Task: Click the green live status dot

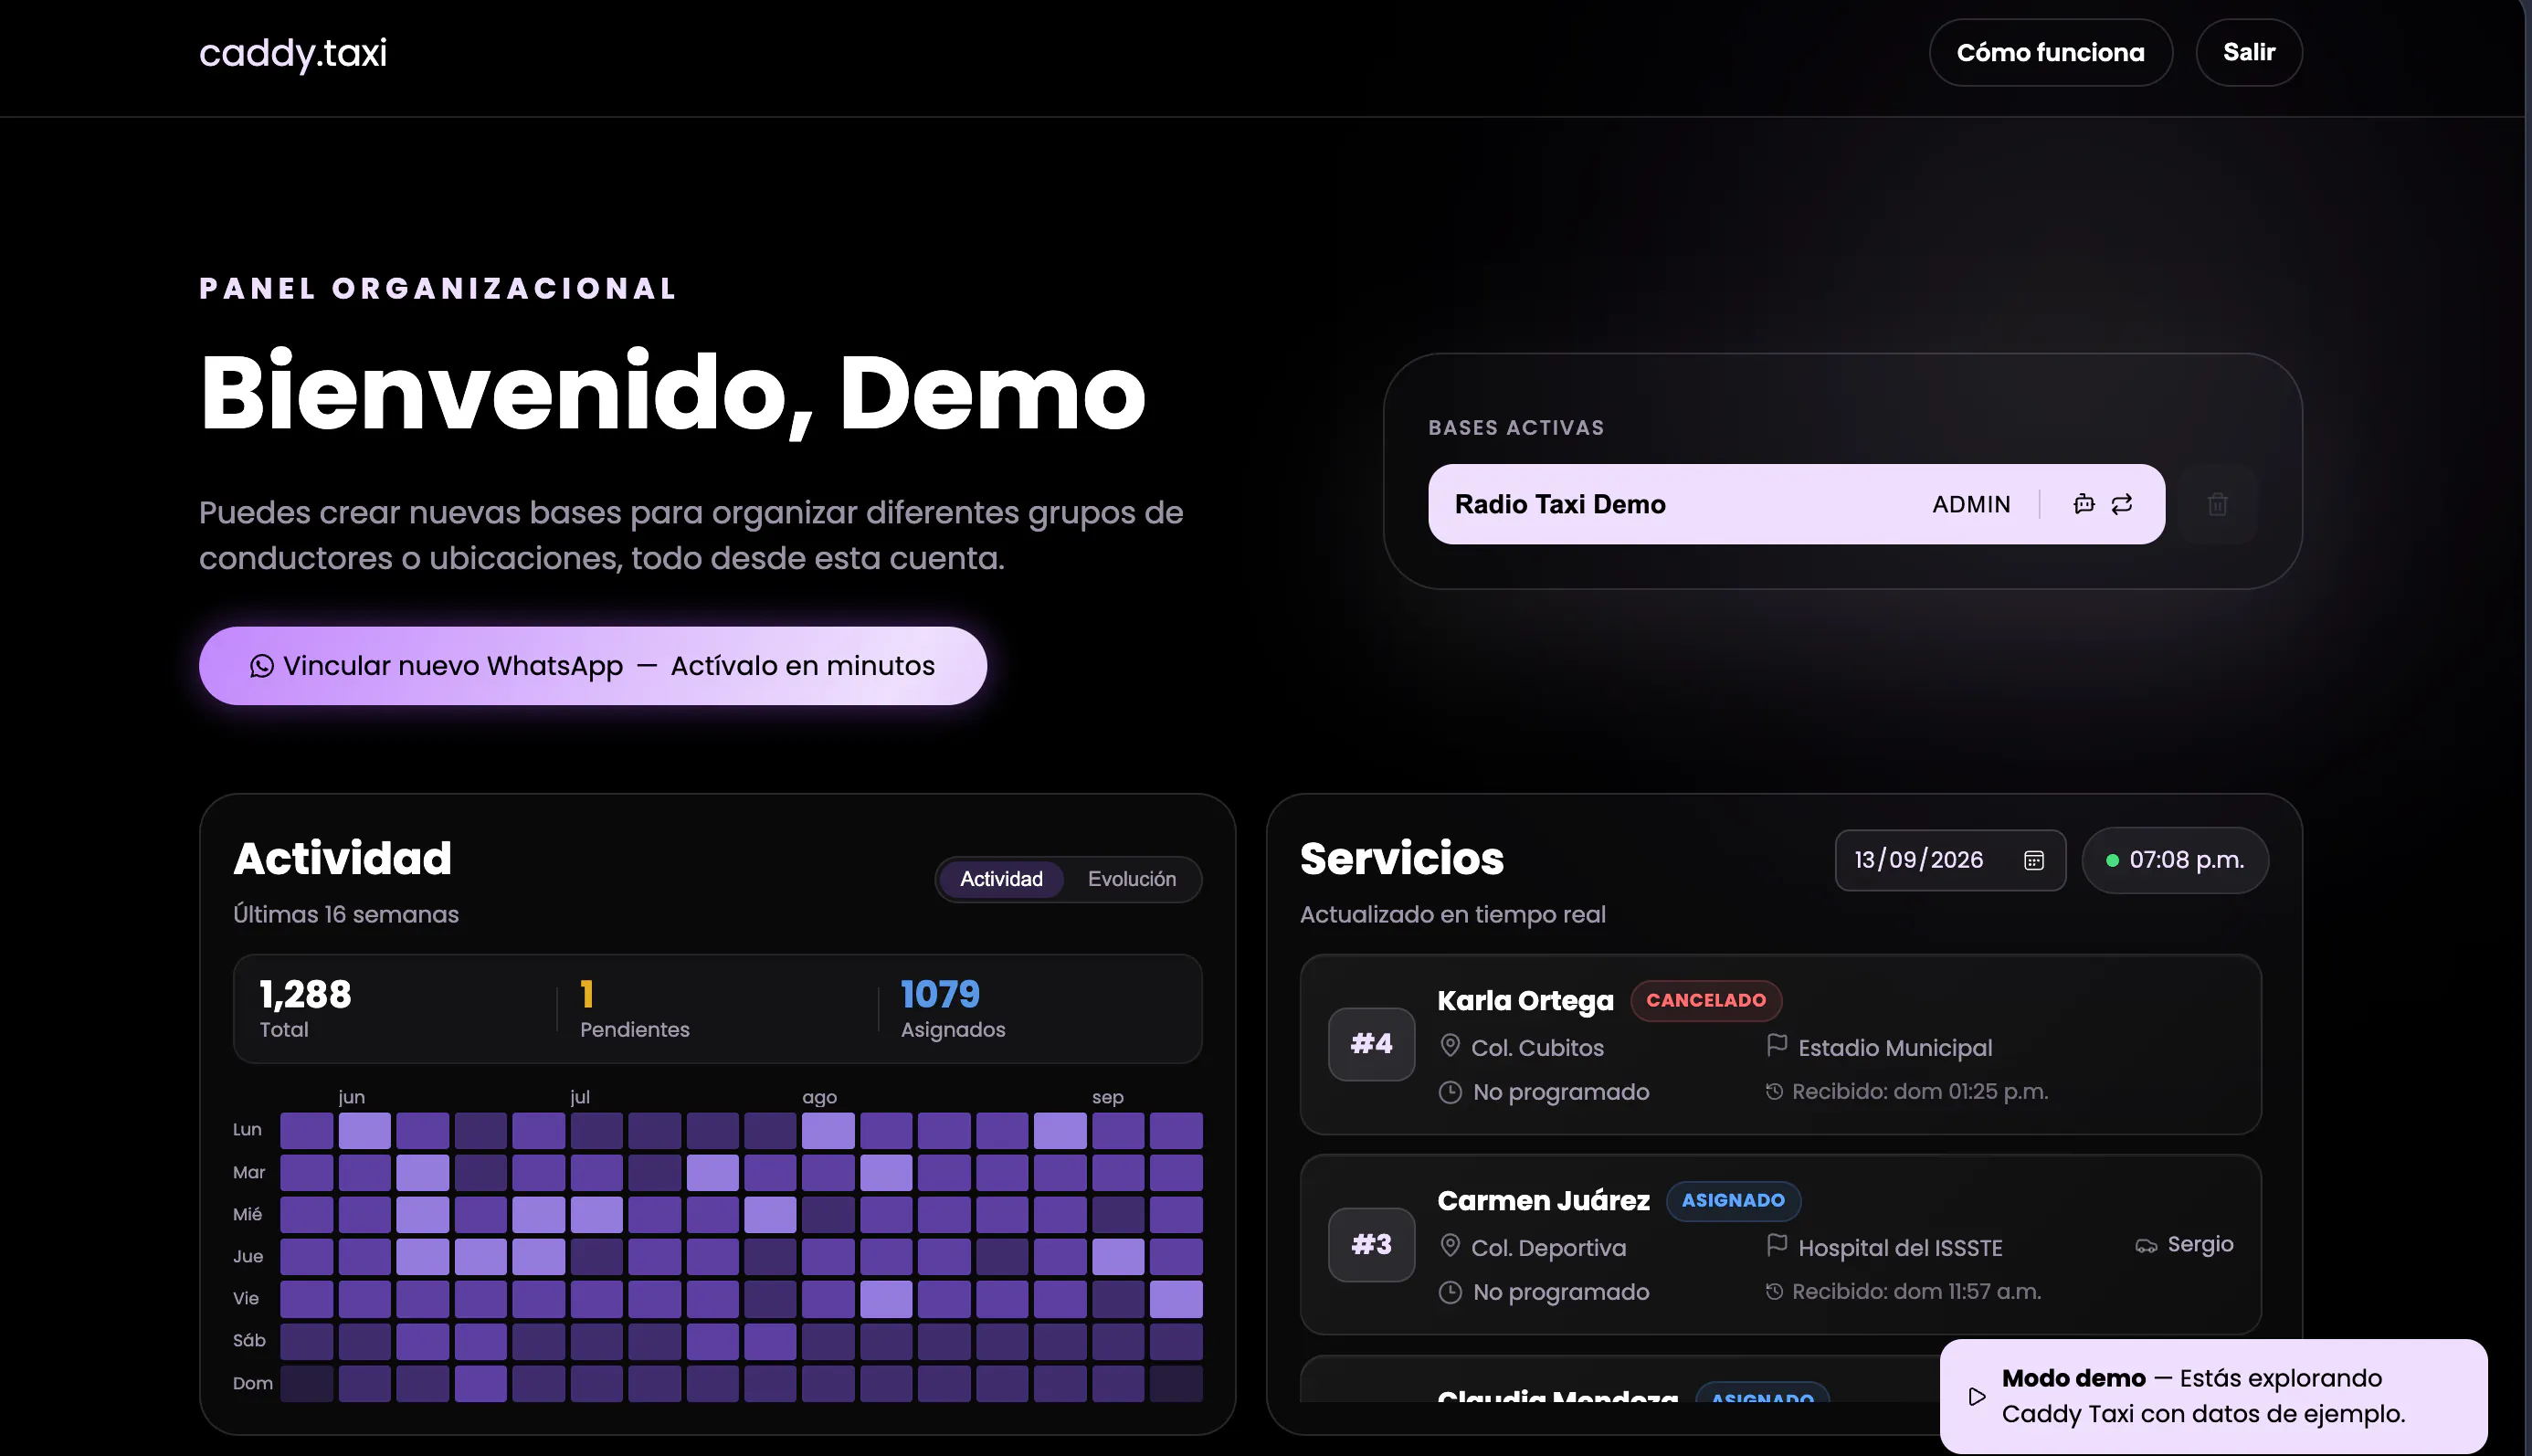Action: pos(2112,860)
